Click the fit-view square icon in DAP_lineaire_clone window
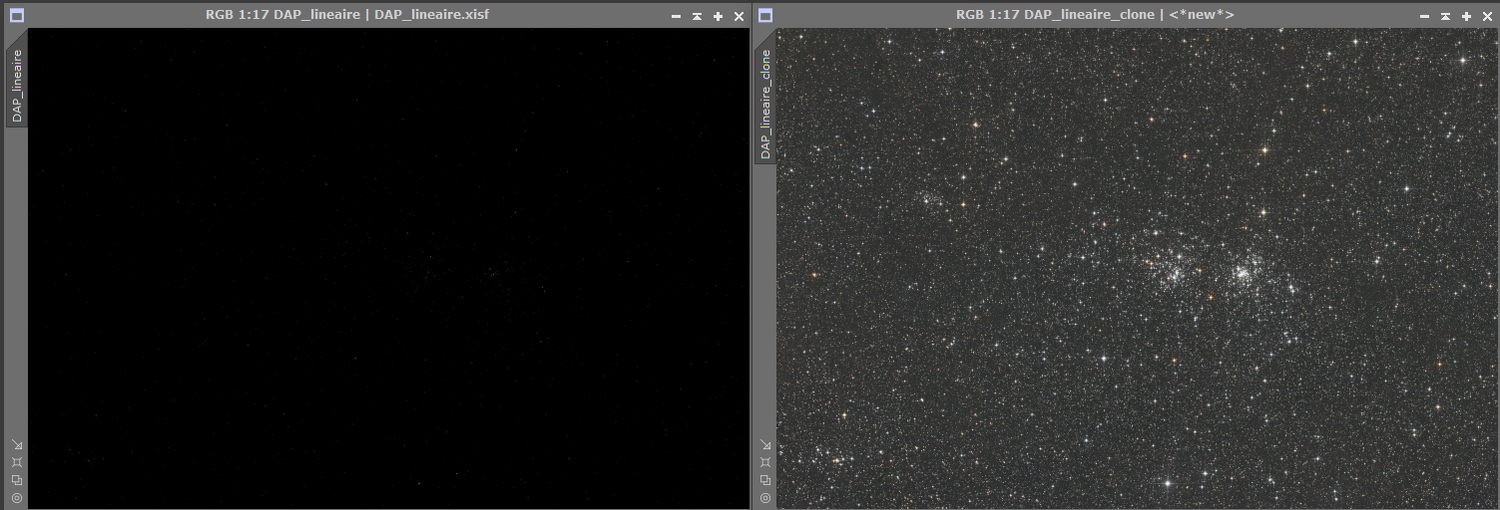Screen dimensions: 1500x510 (766, 462)
